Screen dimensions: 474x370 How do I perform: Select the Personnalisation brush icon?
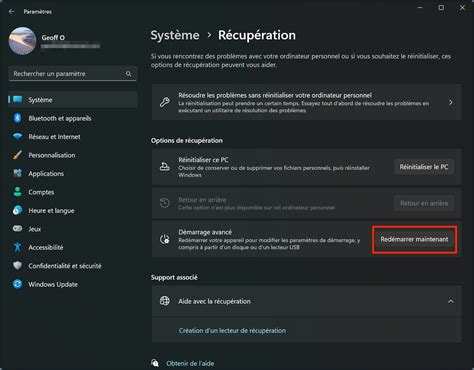tap(17, 155)
